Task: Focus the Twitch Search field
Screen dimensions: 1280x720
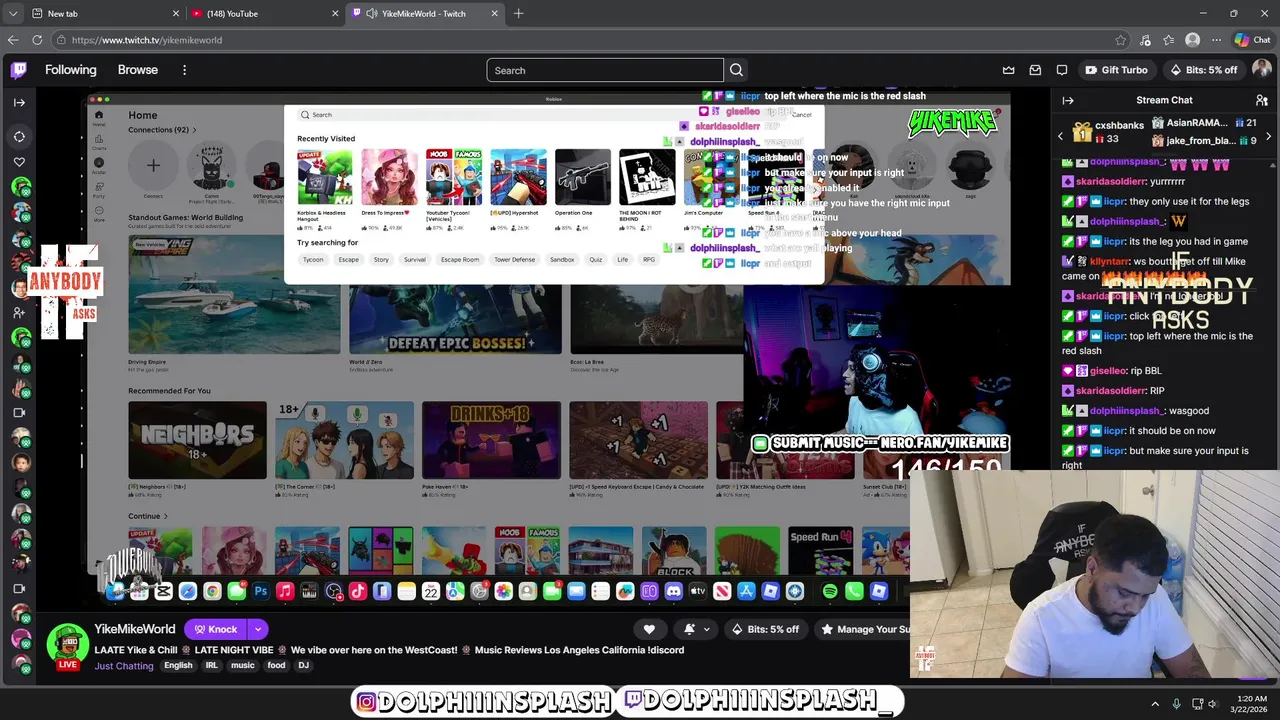Action: (605, 70)
